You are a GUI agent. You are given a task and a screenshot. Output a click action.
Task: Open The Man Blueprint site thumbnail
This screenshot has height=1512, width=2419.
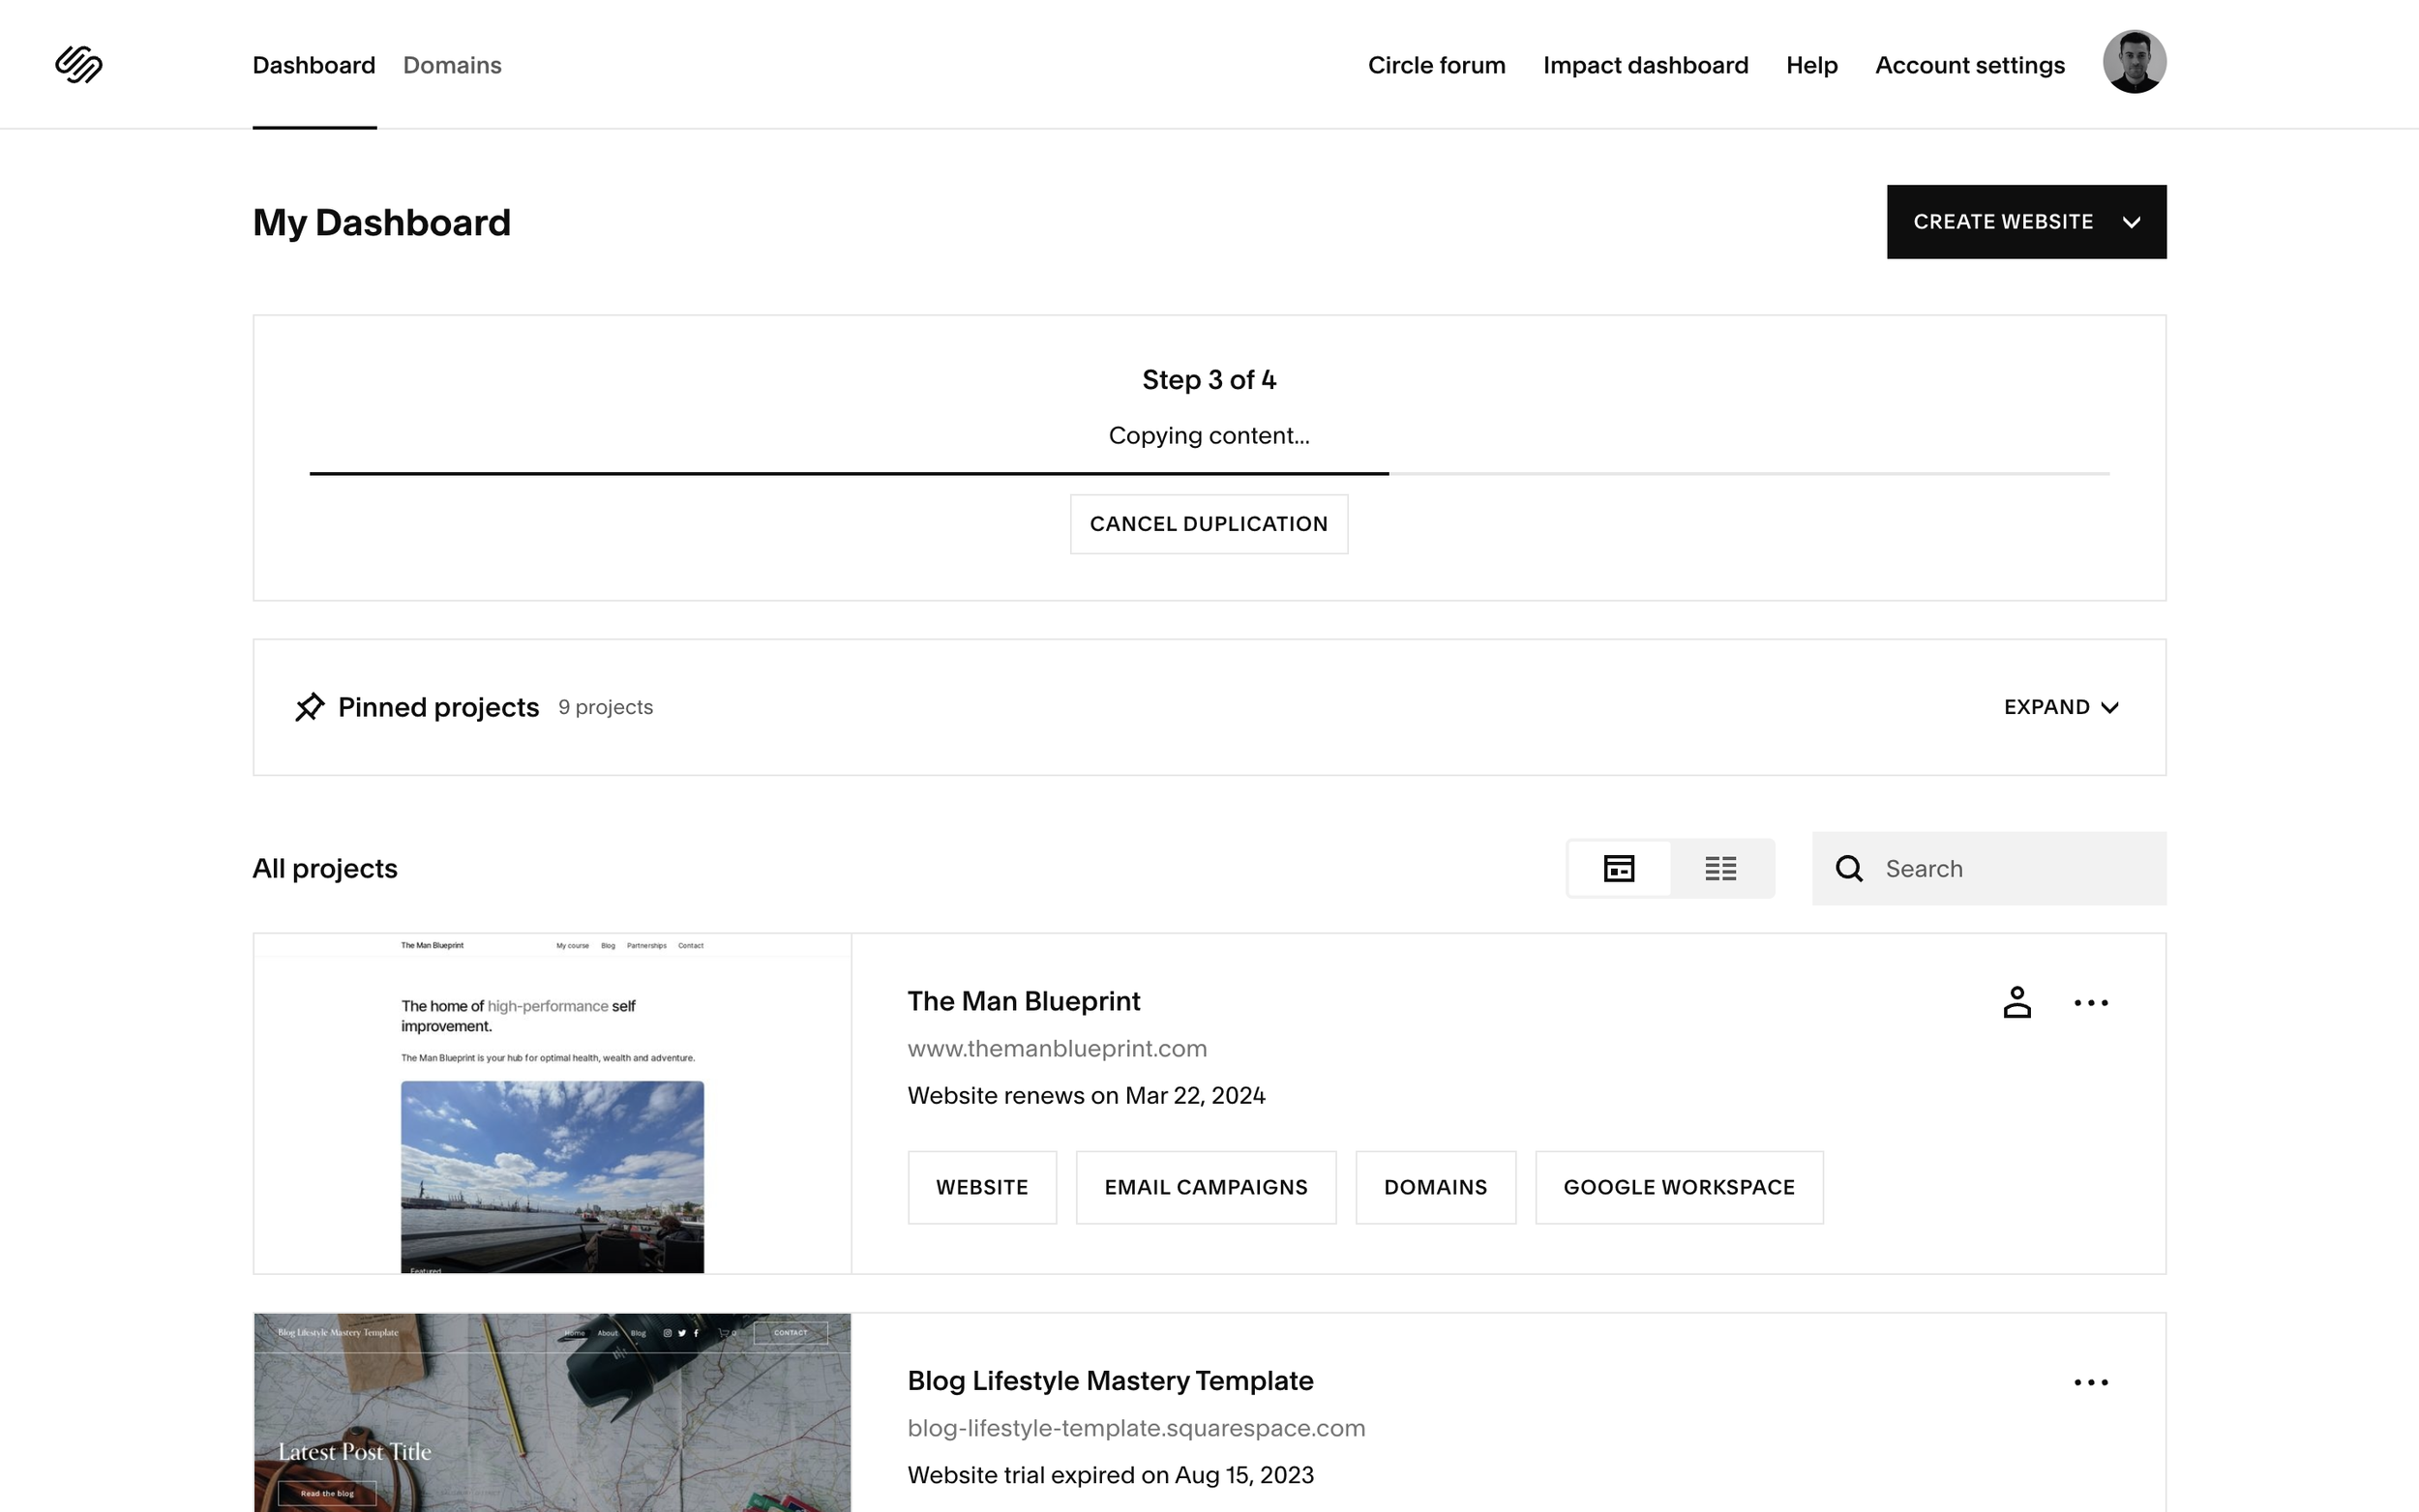pos(552,1104)
